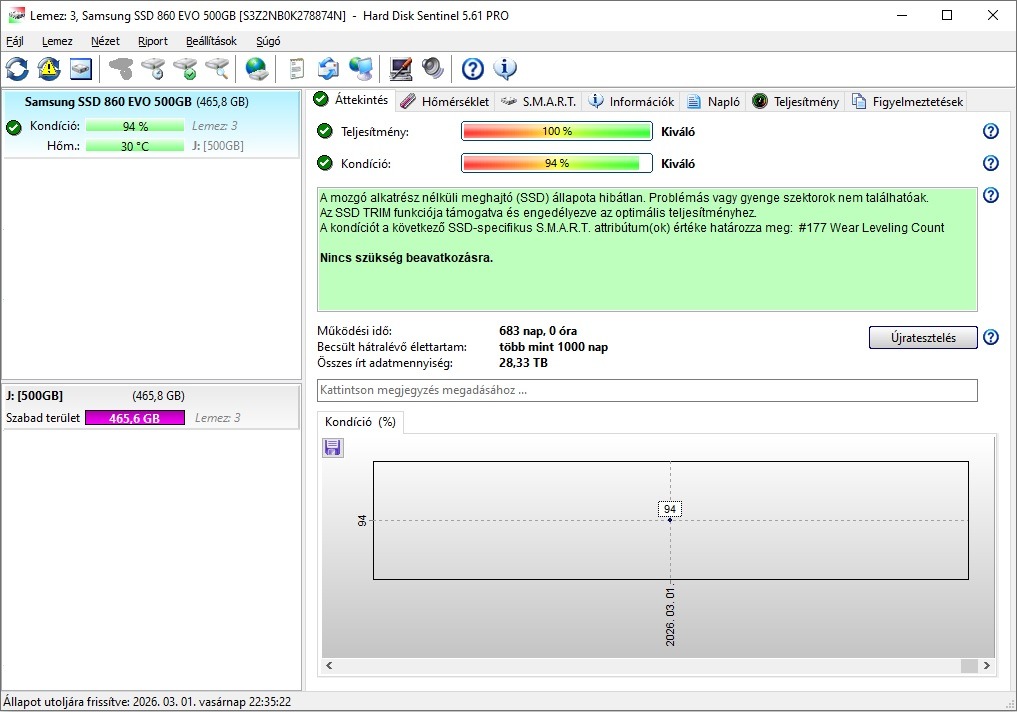The height and width of the screenshot is (712, 1017).
Task: Click the status bar Állapot utoljára frissítve text
Action: point(147,702)
